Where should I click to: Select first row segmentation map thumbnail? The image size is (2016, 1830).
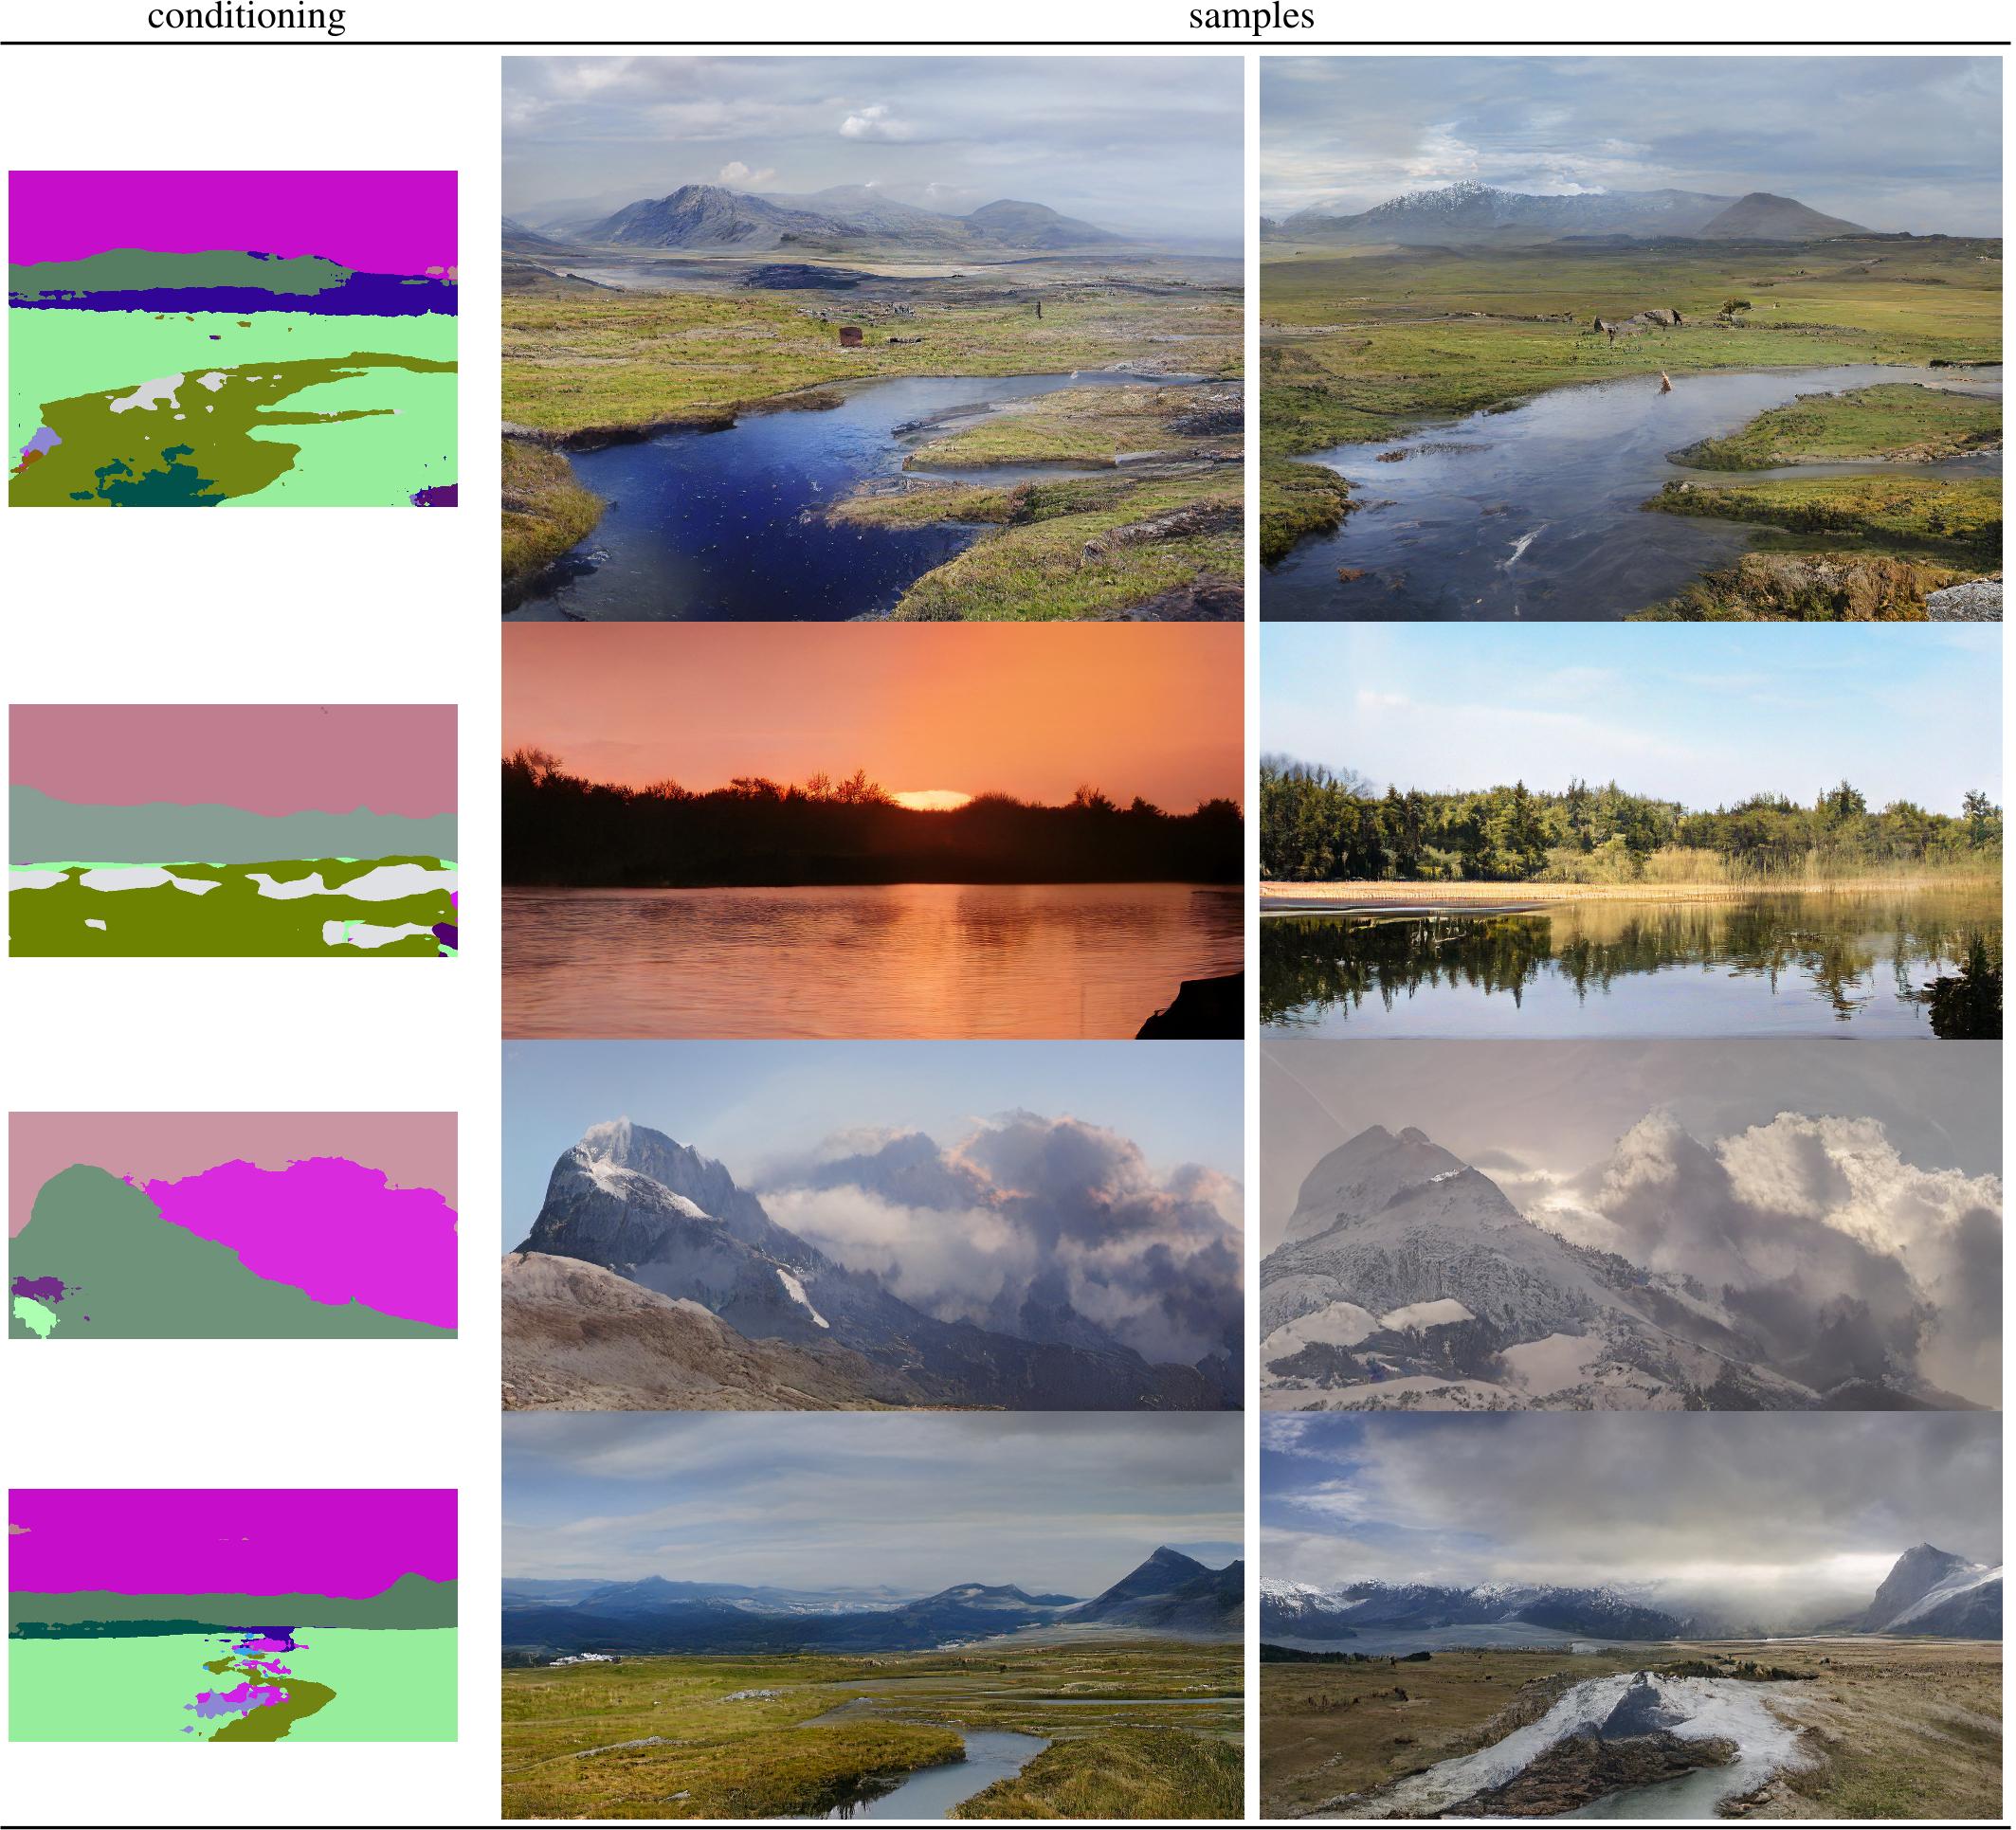(233, 338)
